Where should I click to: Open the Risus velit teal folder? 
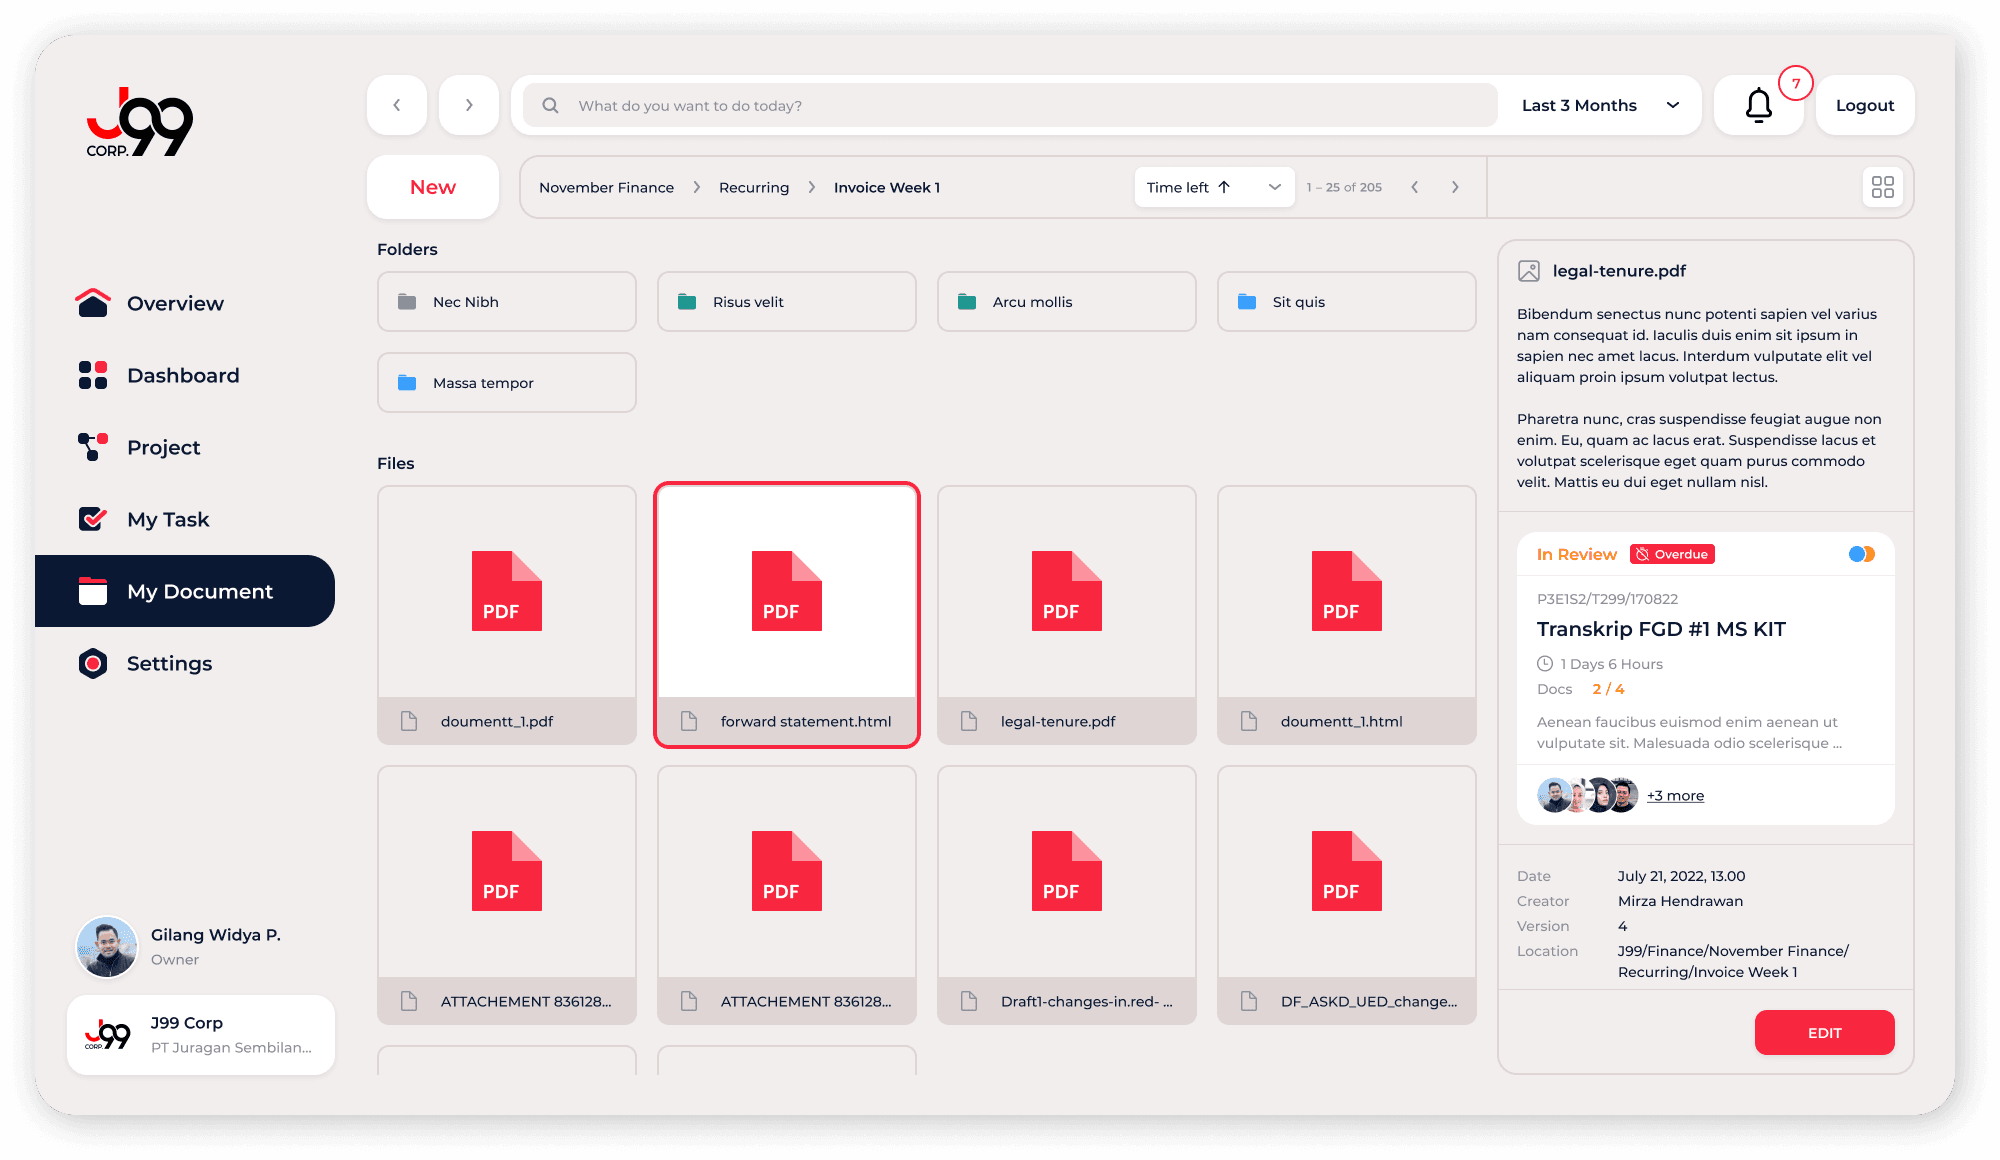point(786,302)
